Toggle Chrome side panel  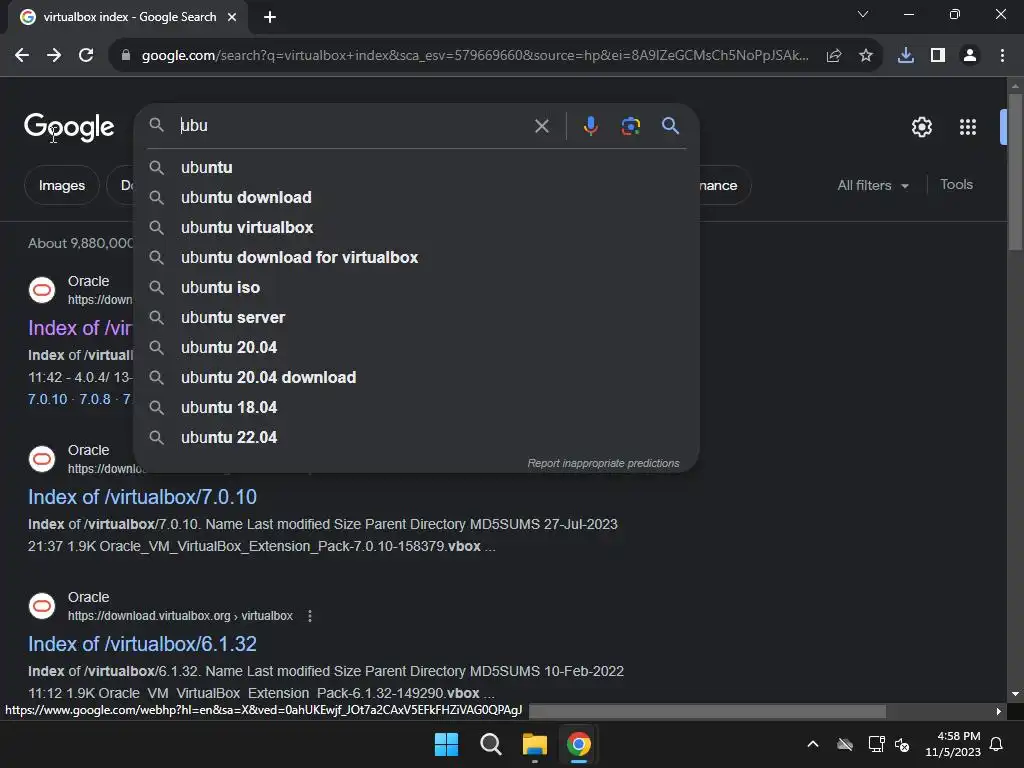[x=938, y=56]
